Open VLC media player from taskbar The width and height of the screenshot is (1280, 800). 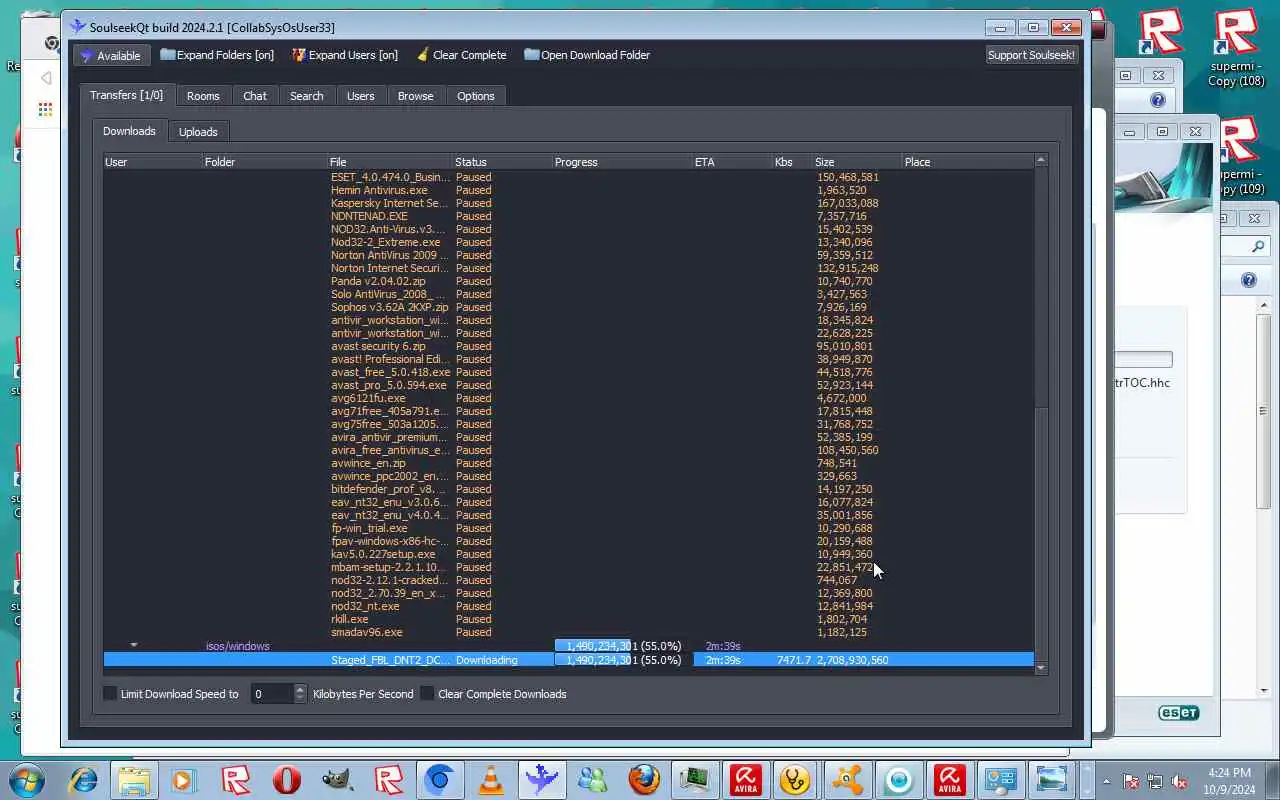point(491,779)
